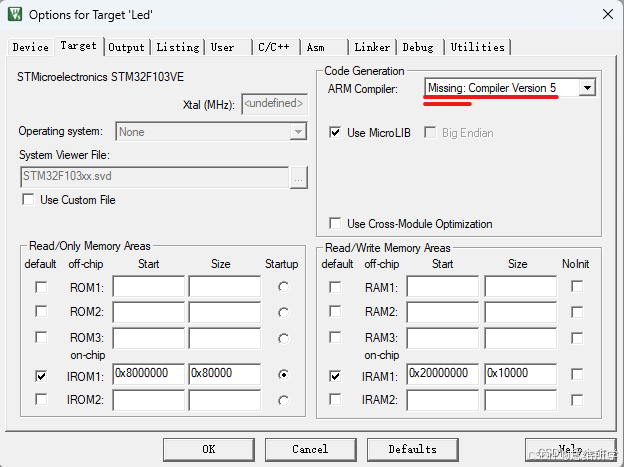This screenshot has width=624, height=467.
Task: Edit the IRAM1 Size value 0x10000
Action: (x=521, y=373)
